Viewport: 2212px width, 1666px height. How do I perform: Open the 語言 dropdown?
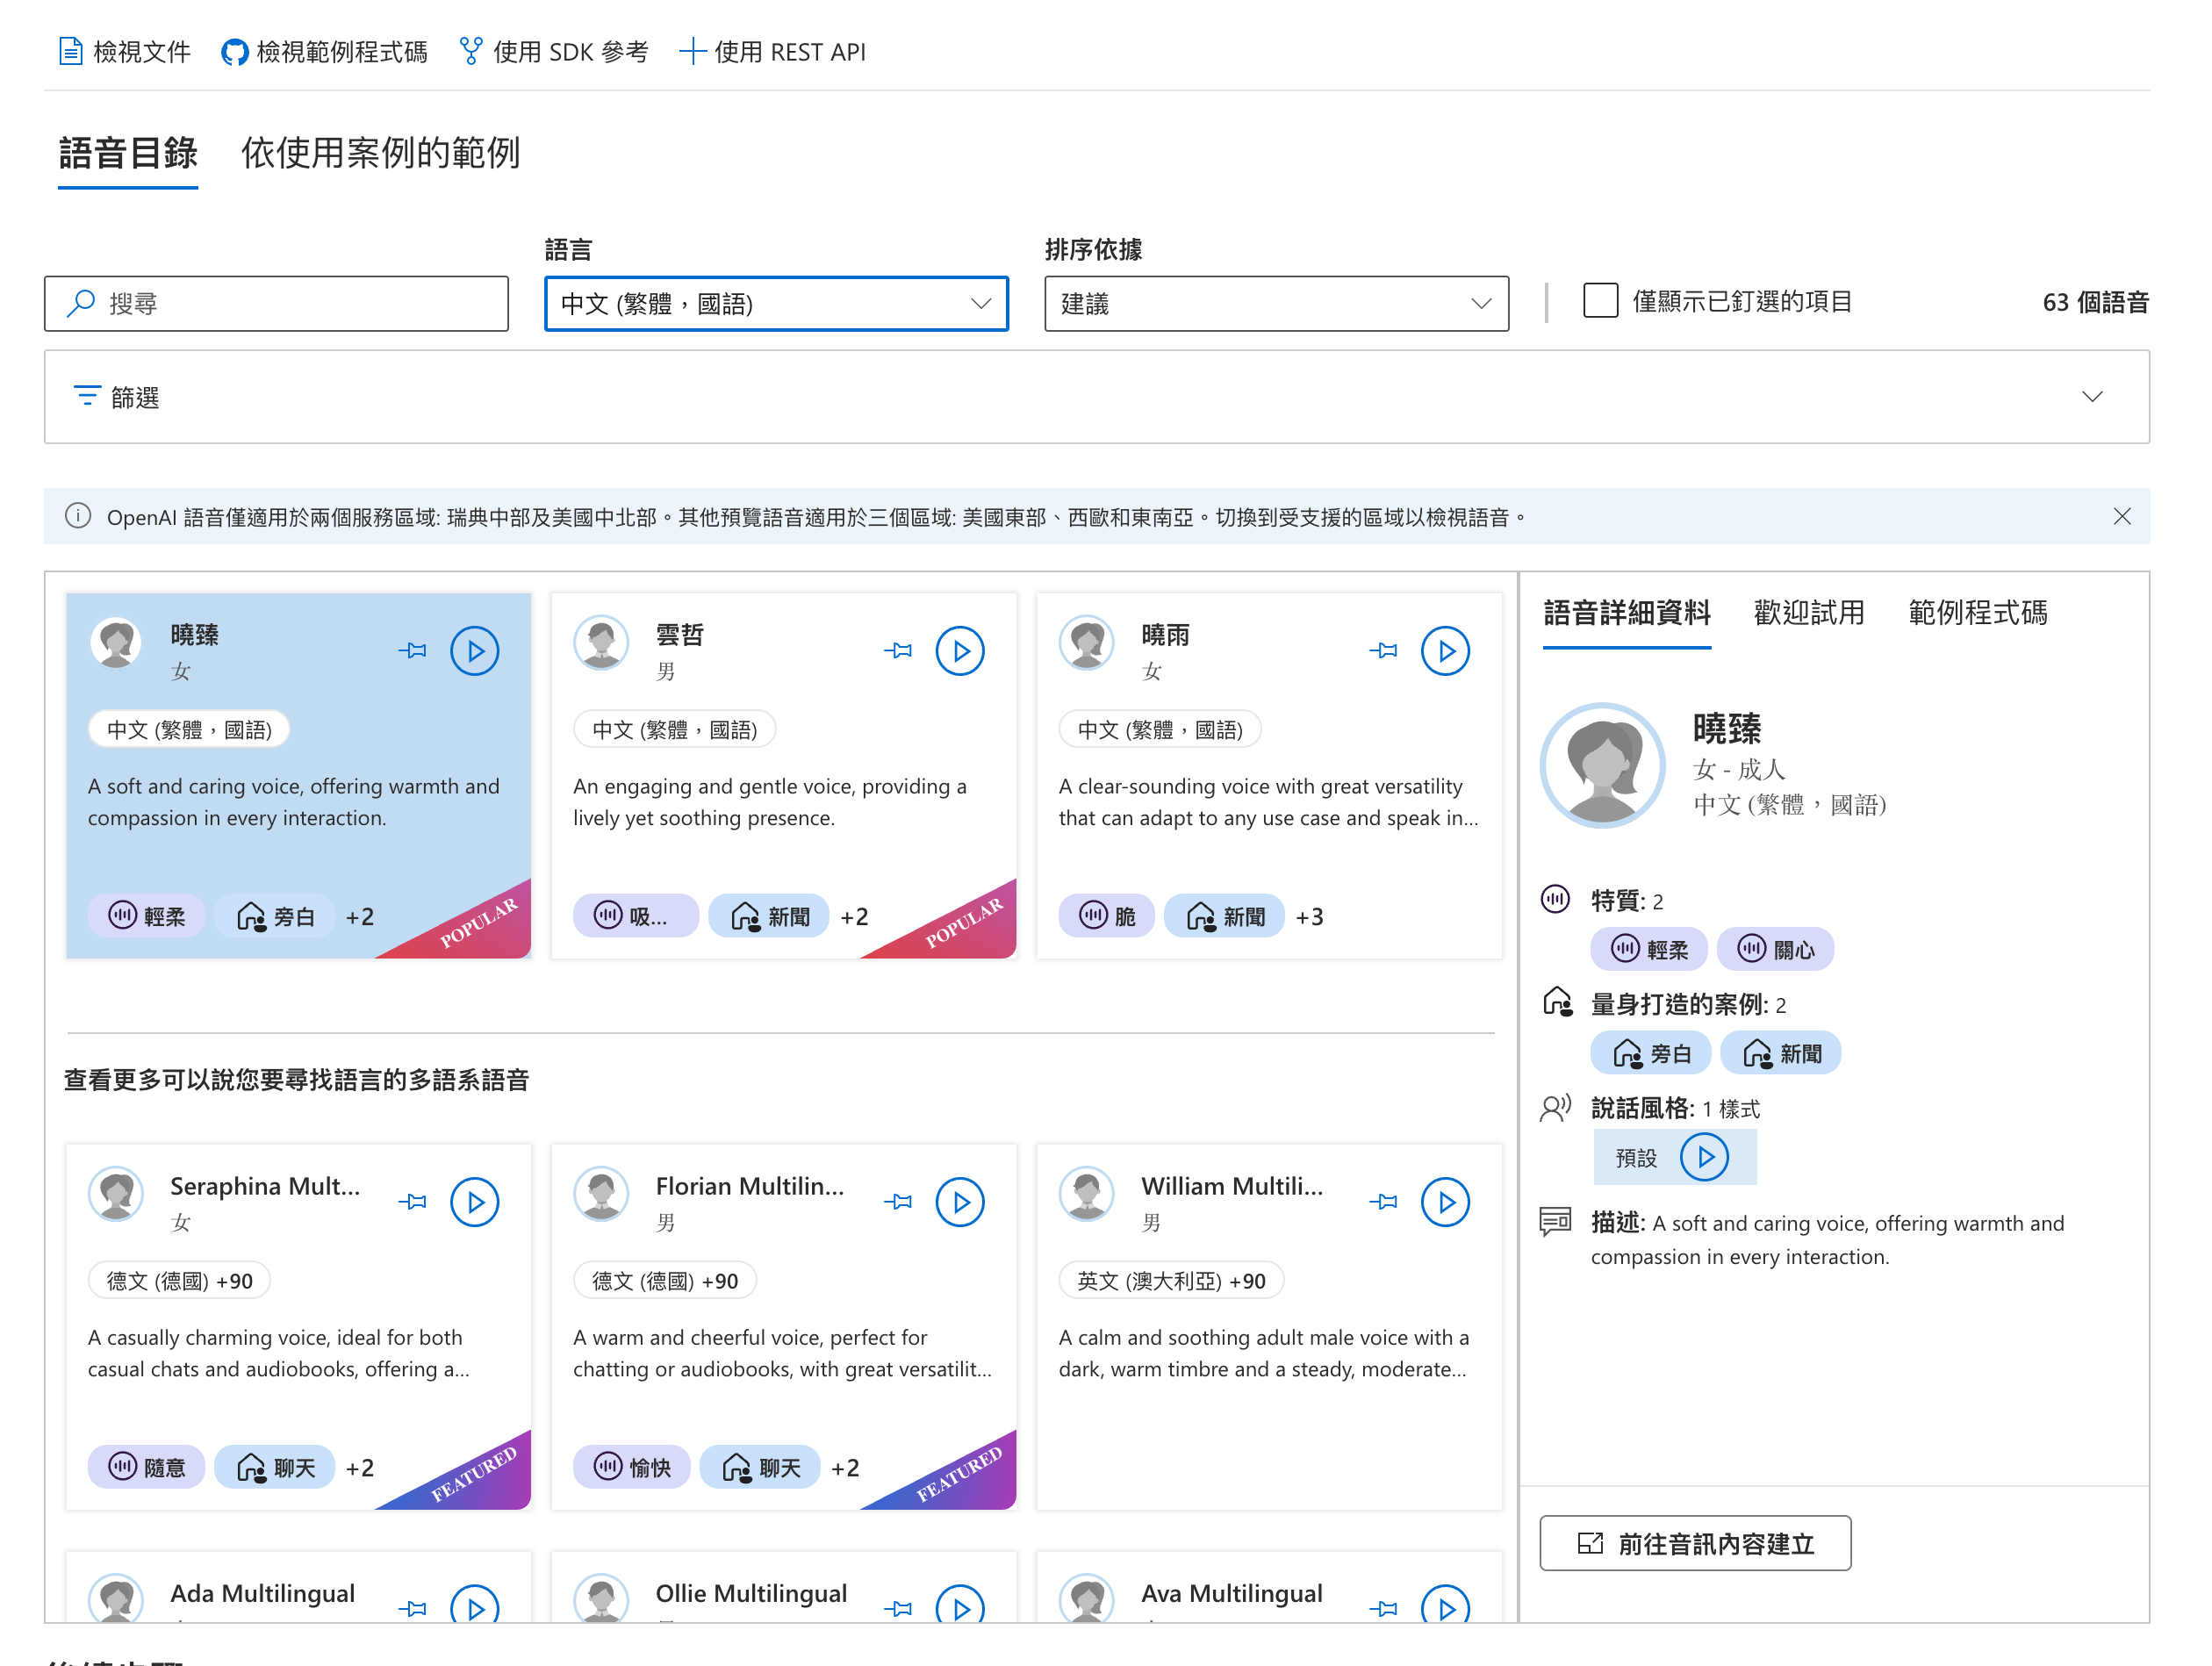(x=776, y=304)
